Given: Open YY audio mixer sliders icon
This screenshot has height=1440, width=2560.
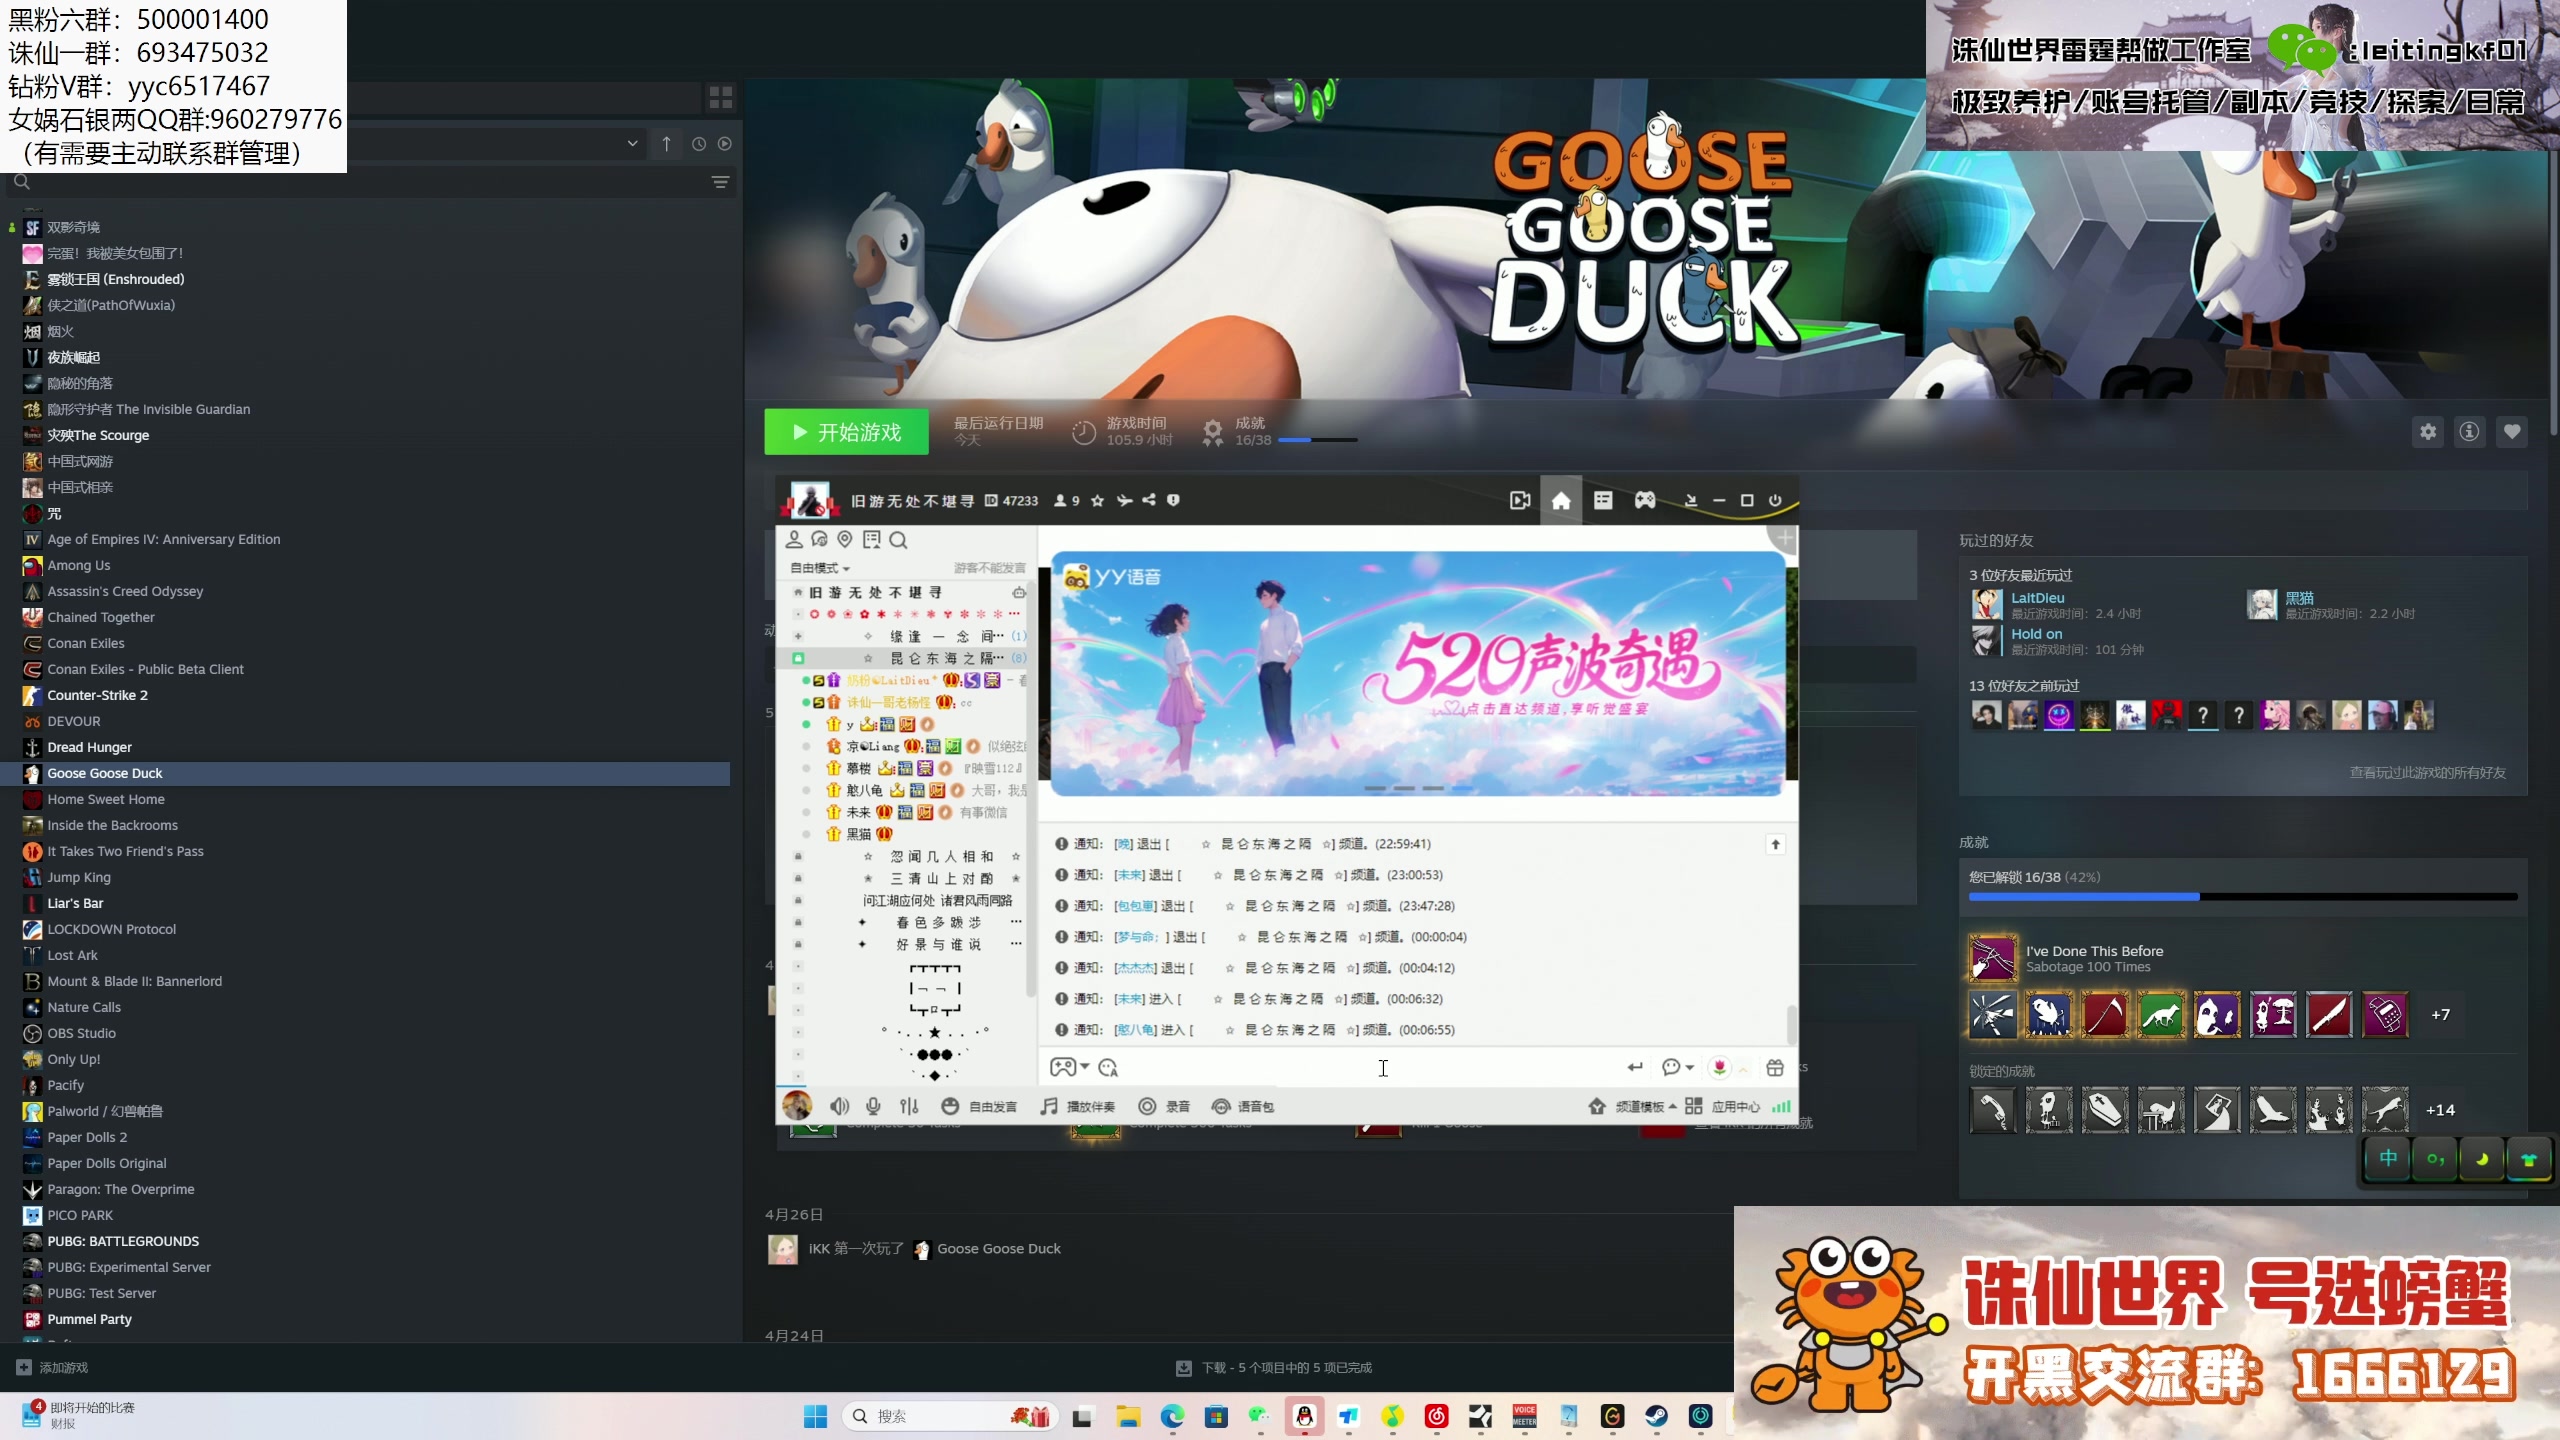Looking at the screenshot, I should 908,1106.
